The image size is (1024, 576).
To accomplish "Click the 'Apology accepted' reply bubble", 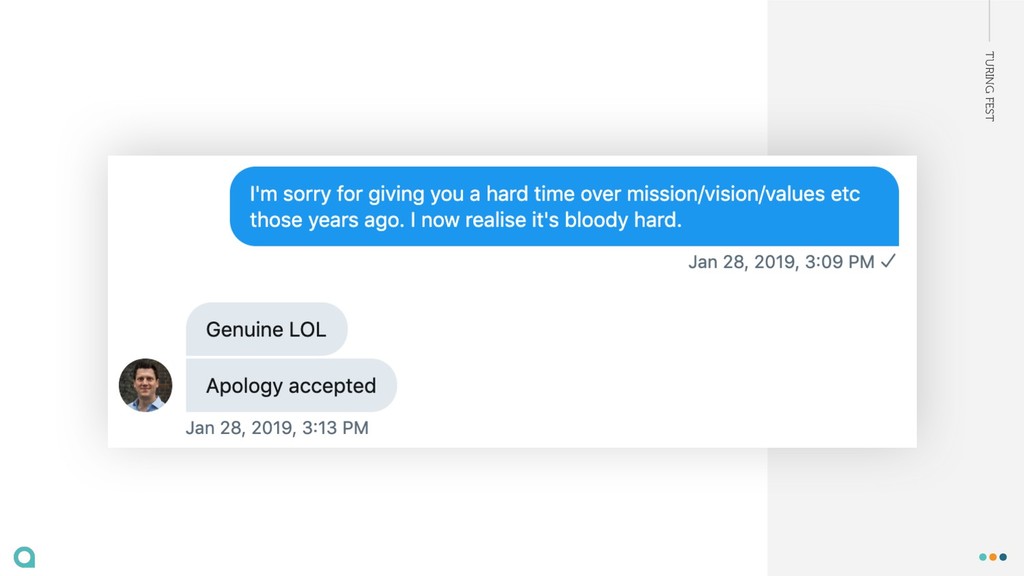I will tap(291, 385).
